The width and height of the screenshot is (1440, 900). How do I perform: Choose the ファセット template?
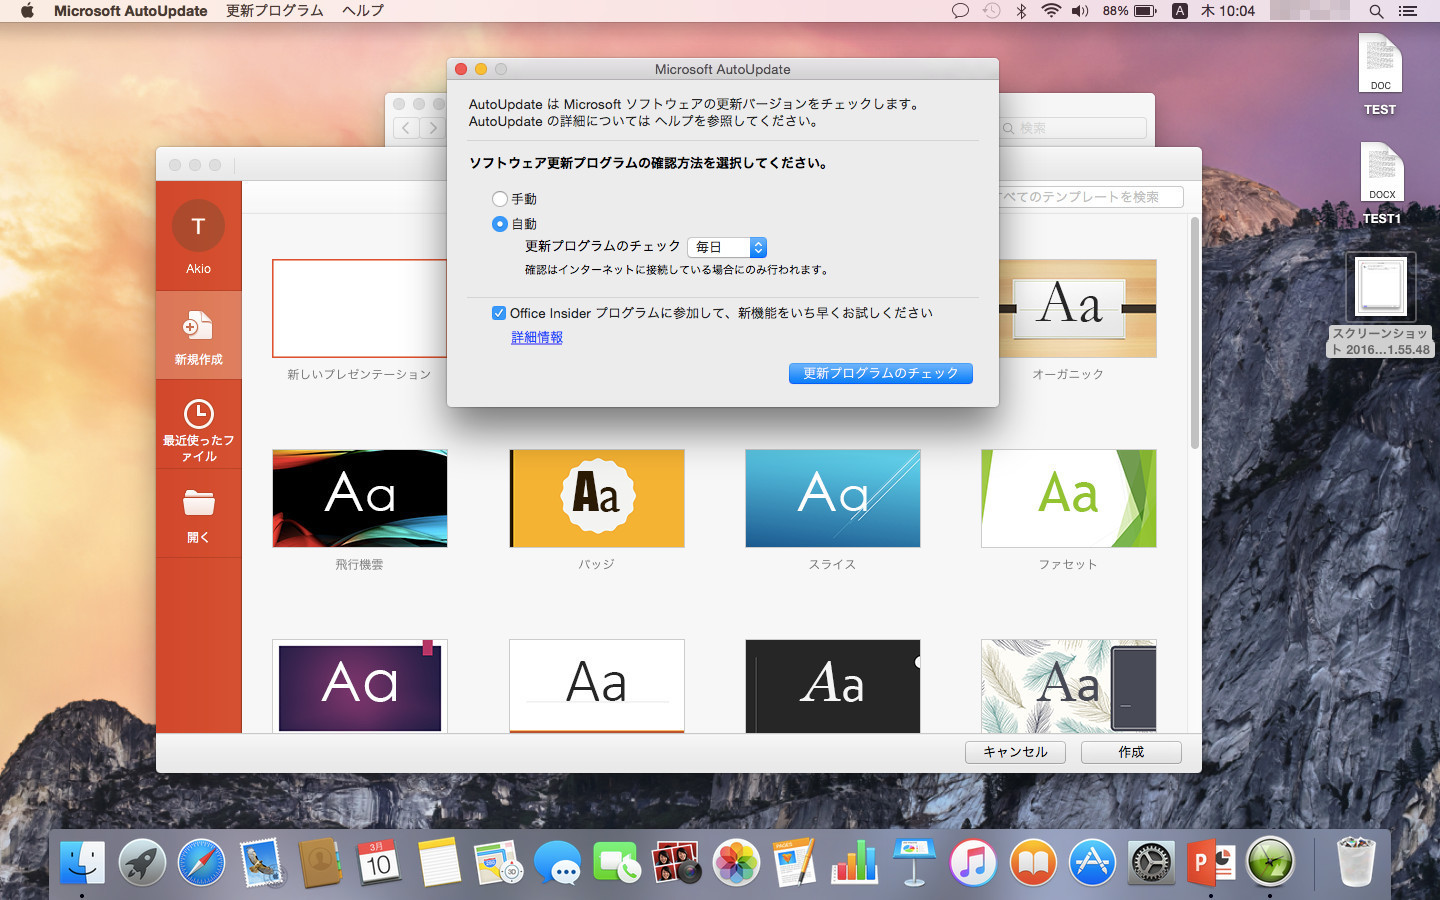[x=1068, y=498]
